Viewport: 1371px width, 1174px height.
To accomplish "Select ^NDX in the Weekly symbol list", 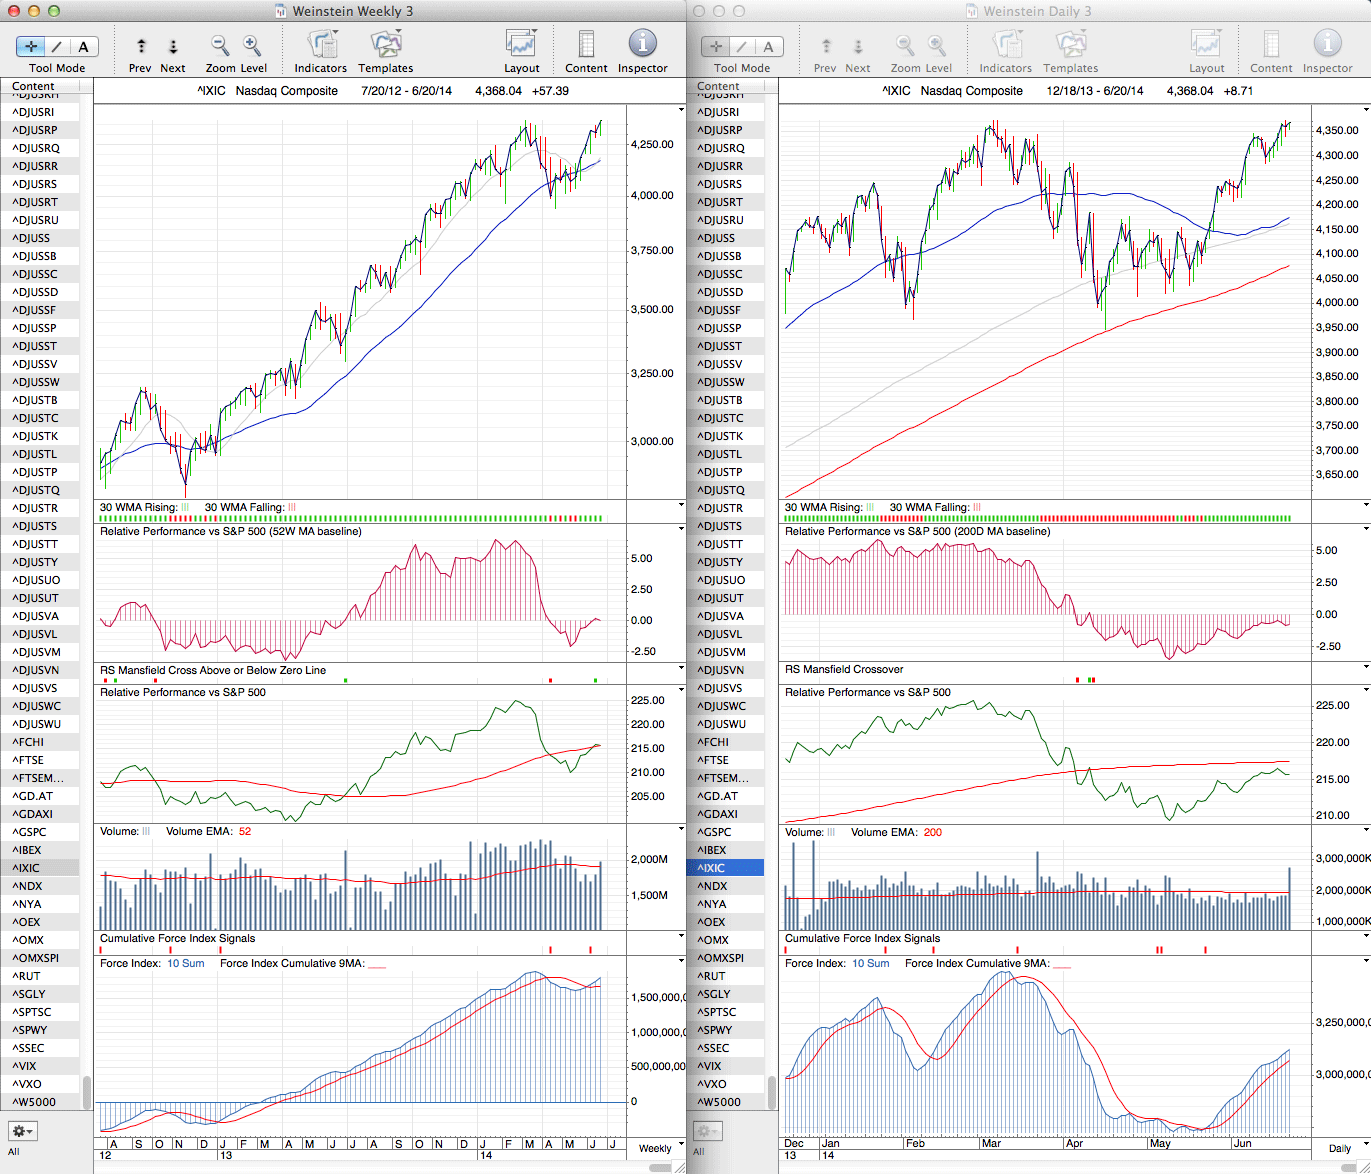I will [40, 886].
